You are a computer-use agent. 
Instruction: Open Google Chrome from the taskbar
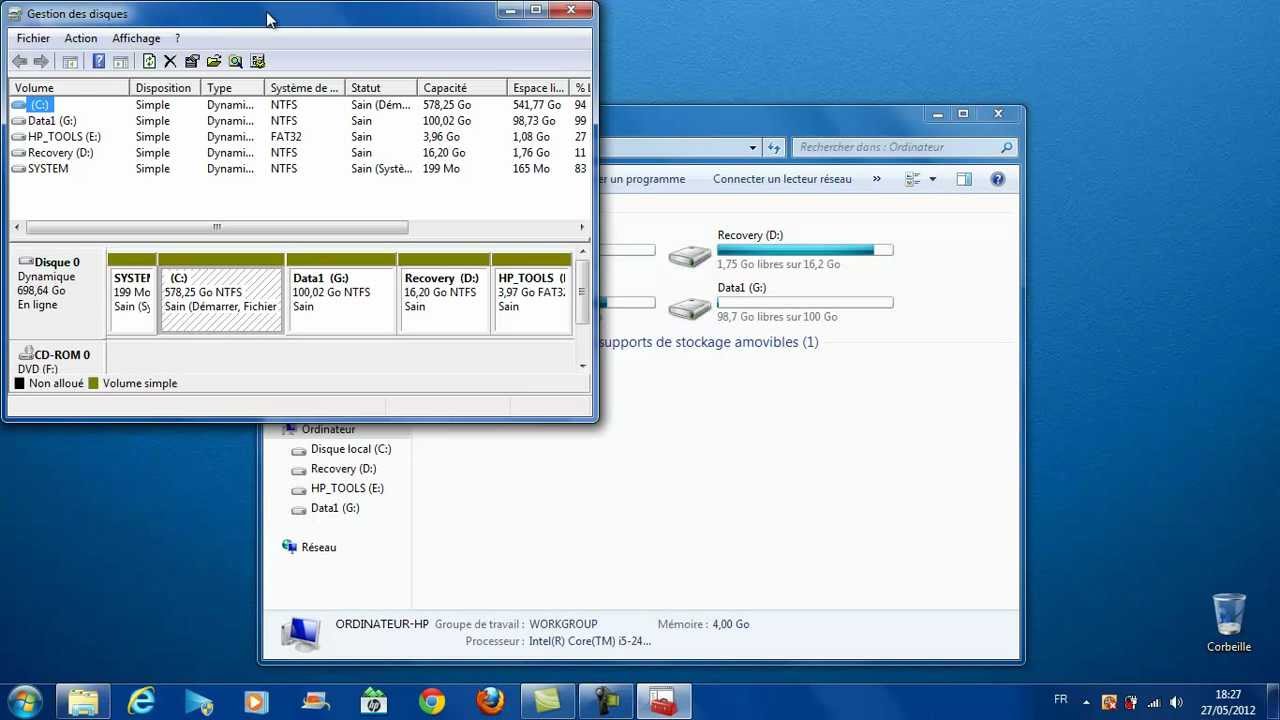tap(432, 701)
